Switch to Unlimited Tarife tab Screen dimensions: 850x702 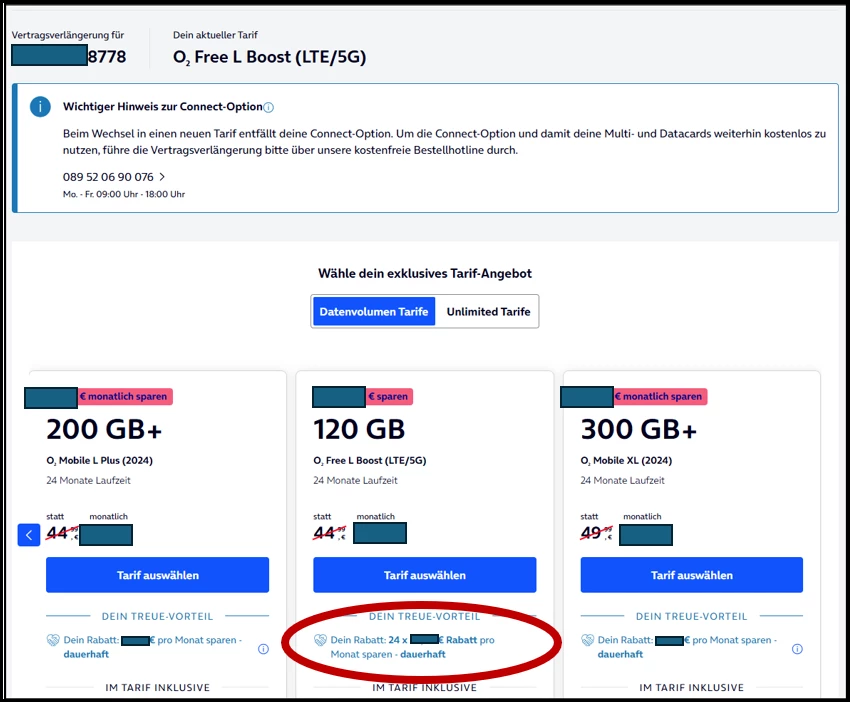tap(488, 312)
